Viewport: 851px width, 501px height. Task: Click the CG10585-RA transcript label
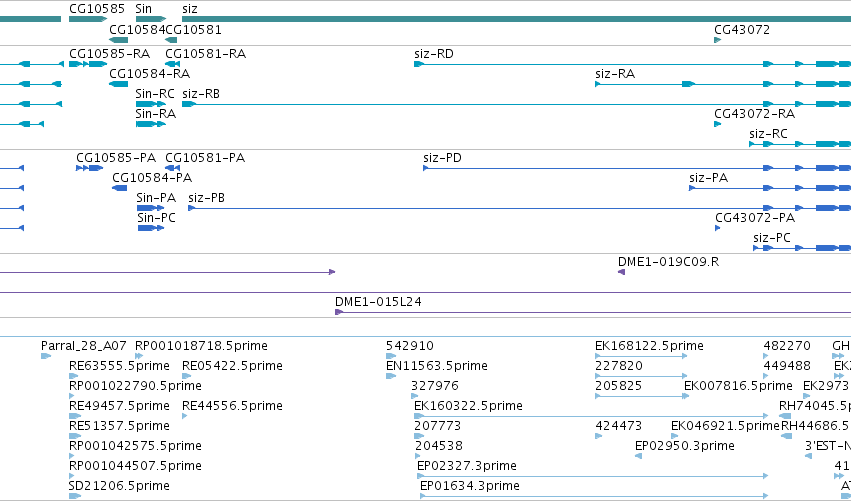pos(110,54)
